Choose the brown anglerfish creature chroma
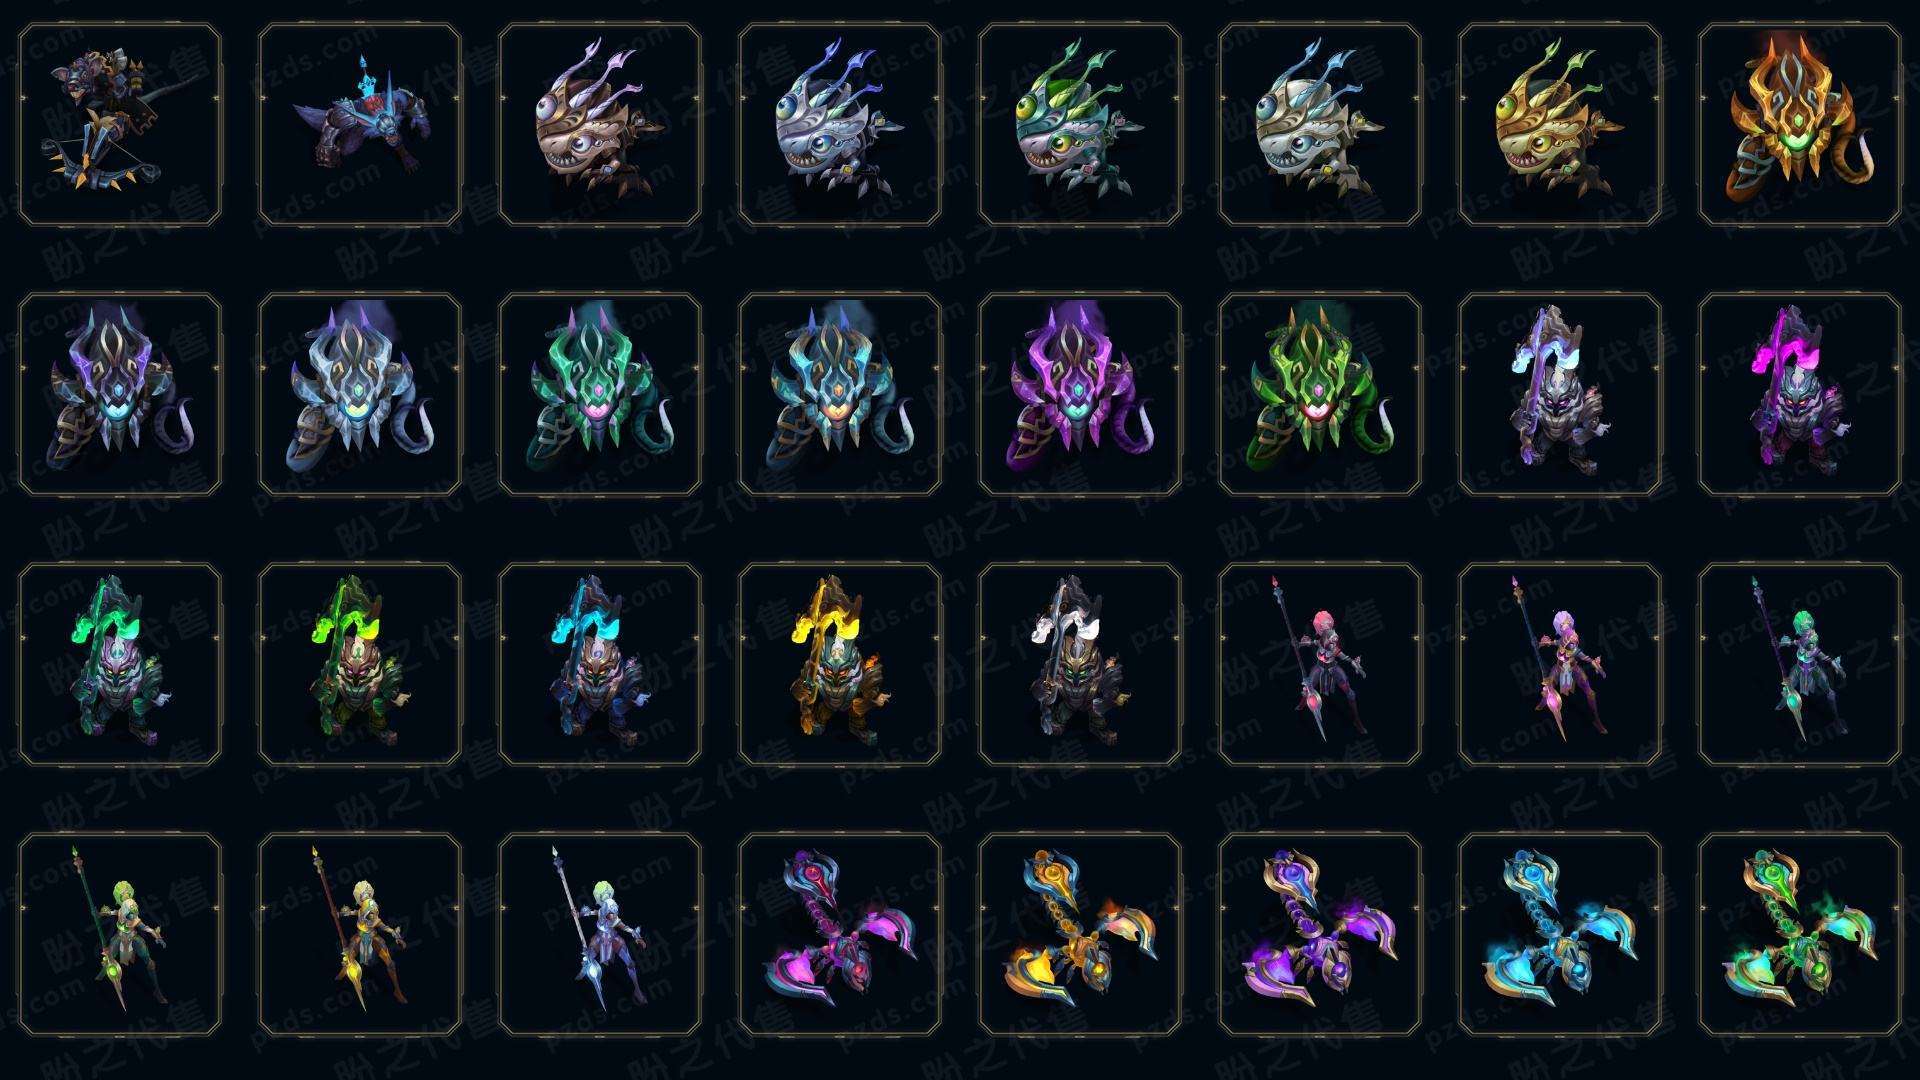Screen dimensions: 1920x1080 click(600, 125)
